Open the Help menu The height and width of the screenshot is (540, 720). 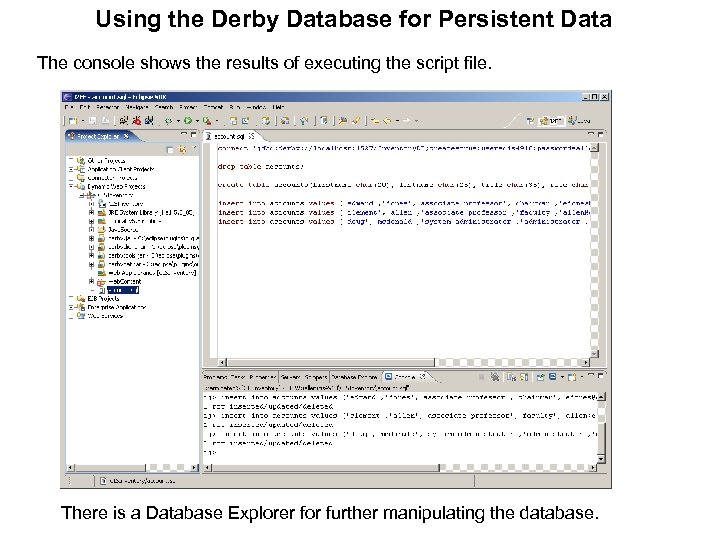(x=278, y=107)
